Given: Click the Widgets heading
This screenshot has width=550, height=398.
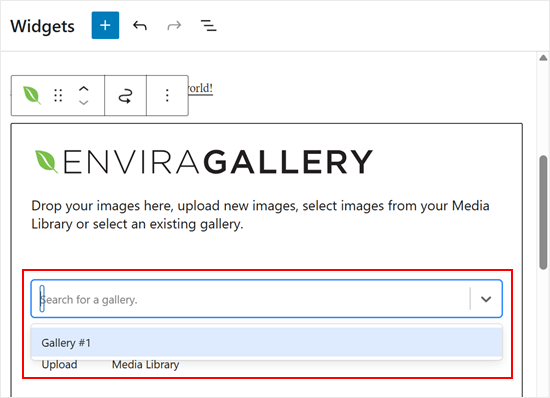Looking at the screenshot, I should tap(42, 26).
